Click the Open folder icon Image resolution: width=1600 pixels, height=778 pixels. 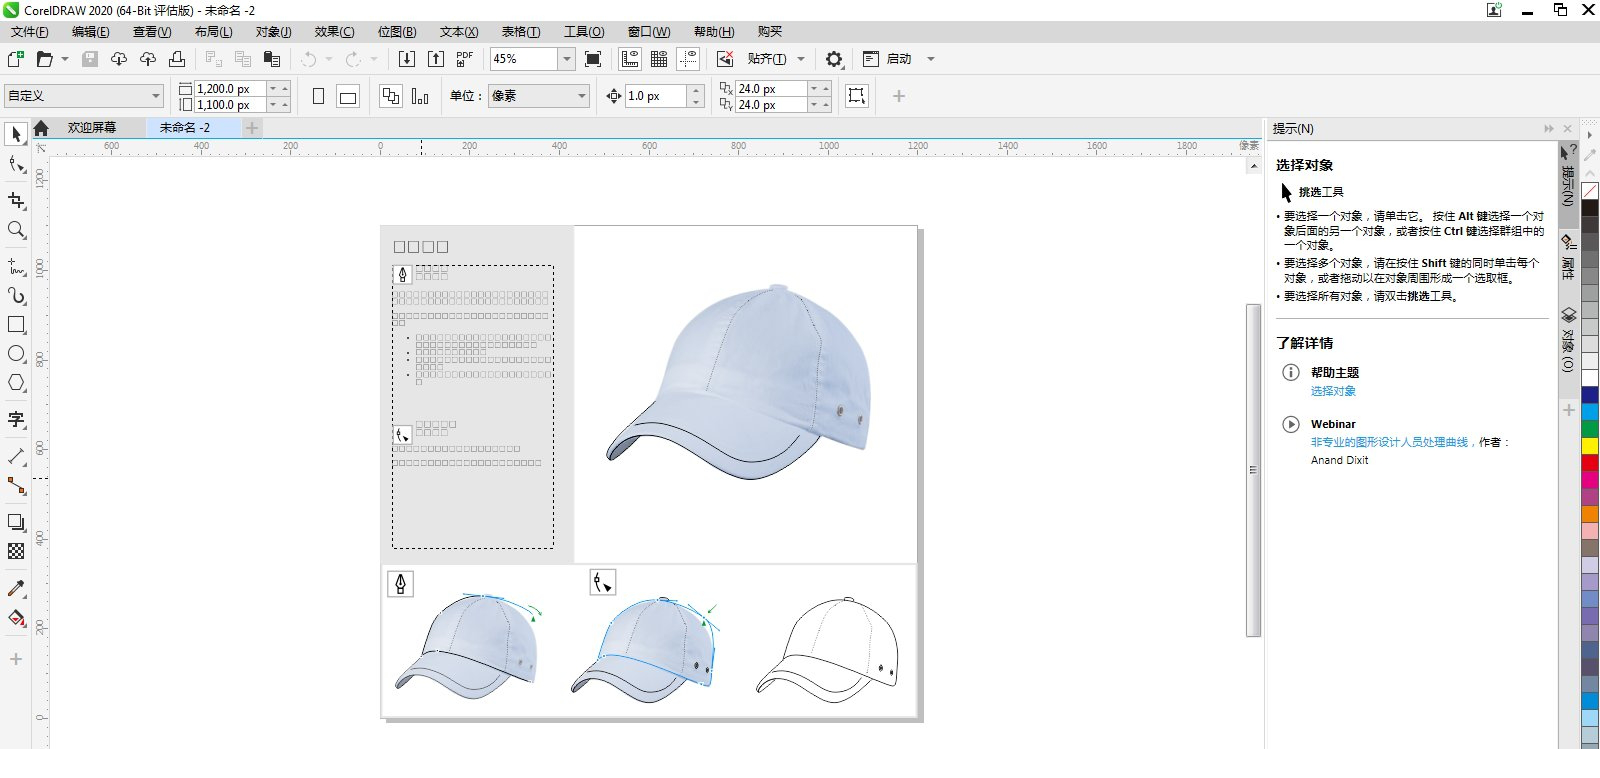[x=44, y=59]
